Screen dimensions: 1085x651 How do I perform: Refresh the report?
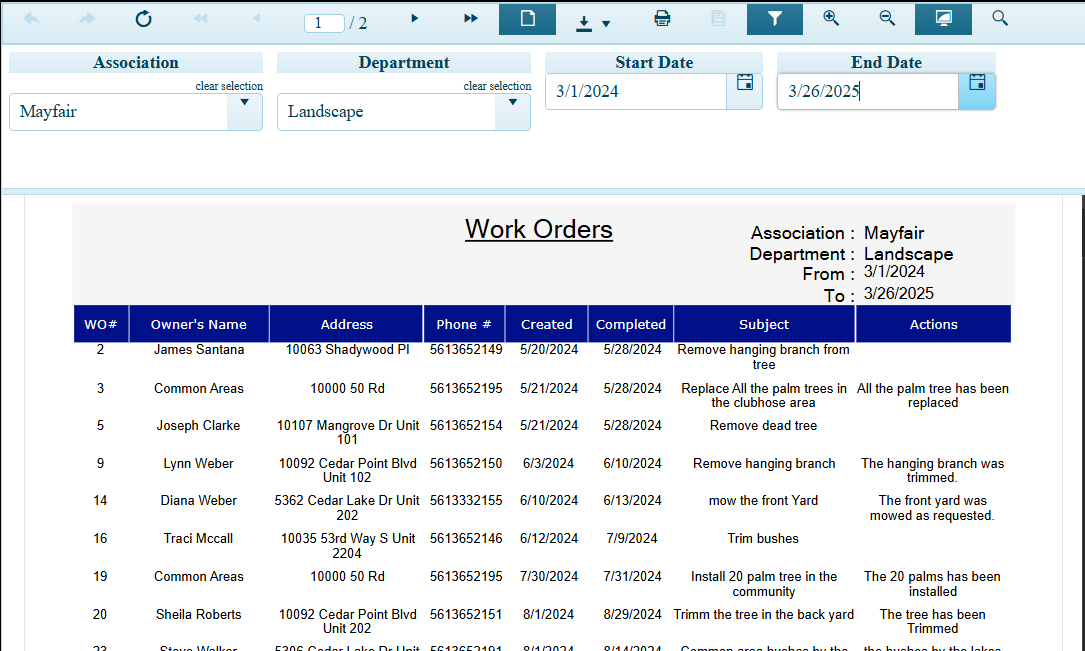coord(143,17)
